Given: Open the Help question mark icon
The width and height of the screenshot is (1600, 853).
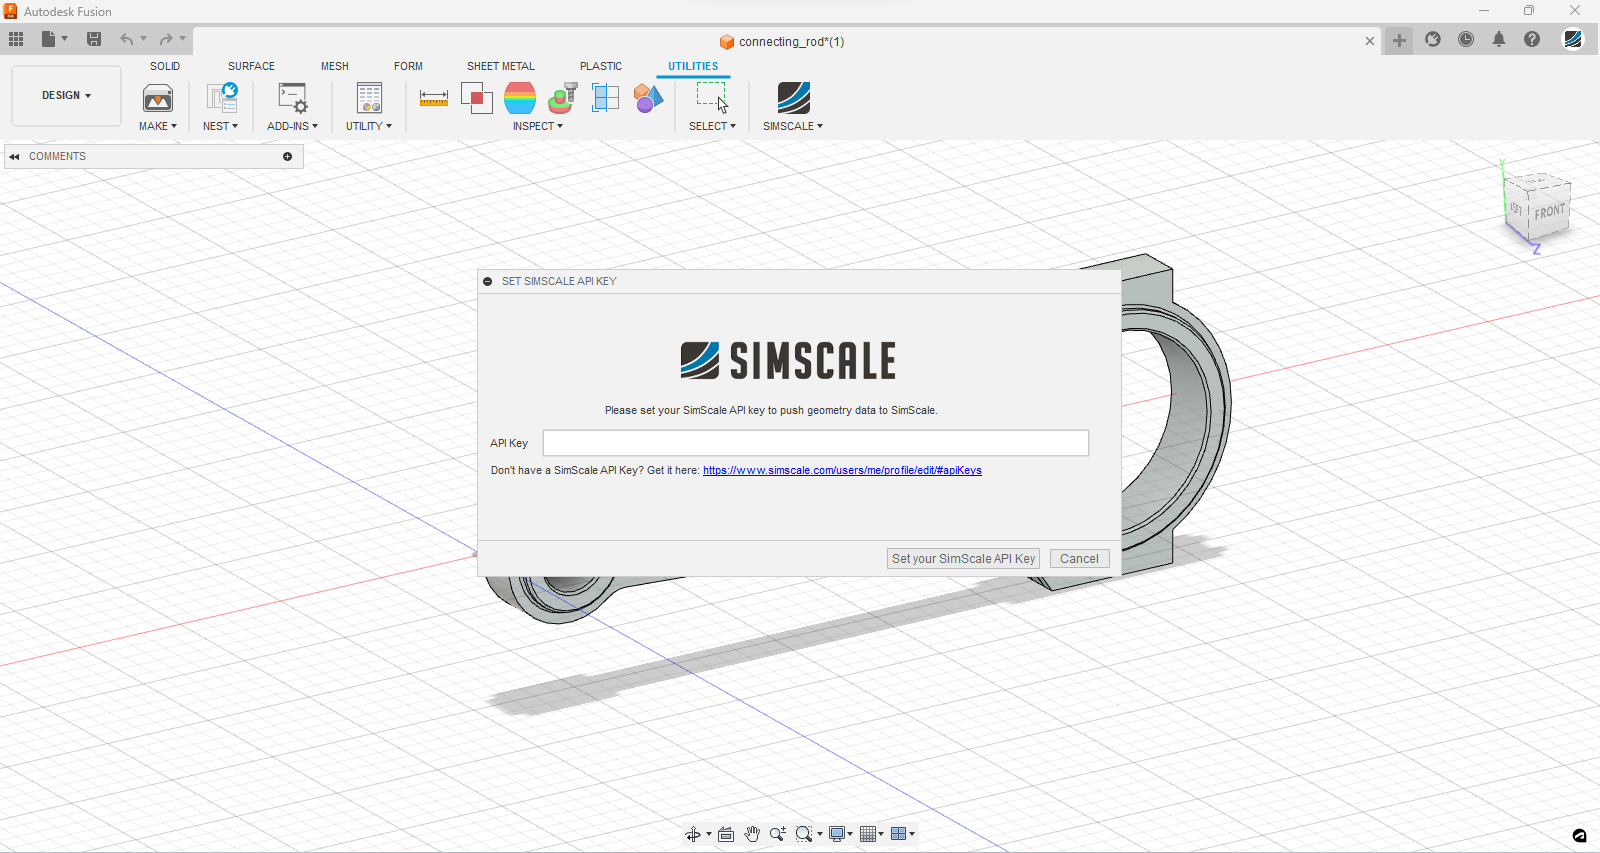Looking at the screenshot, I should coord(1532,39).
